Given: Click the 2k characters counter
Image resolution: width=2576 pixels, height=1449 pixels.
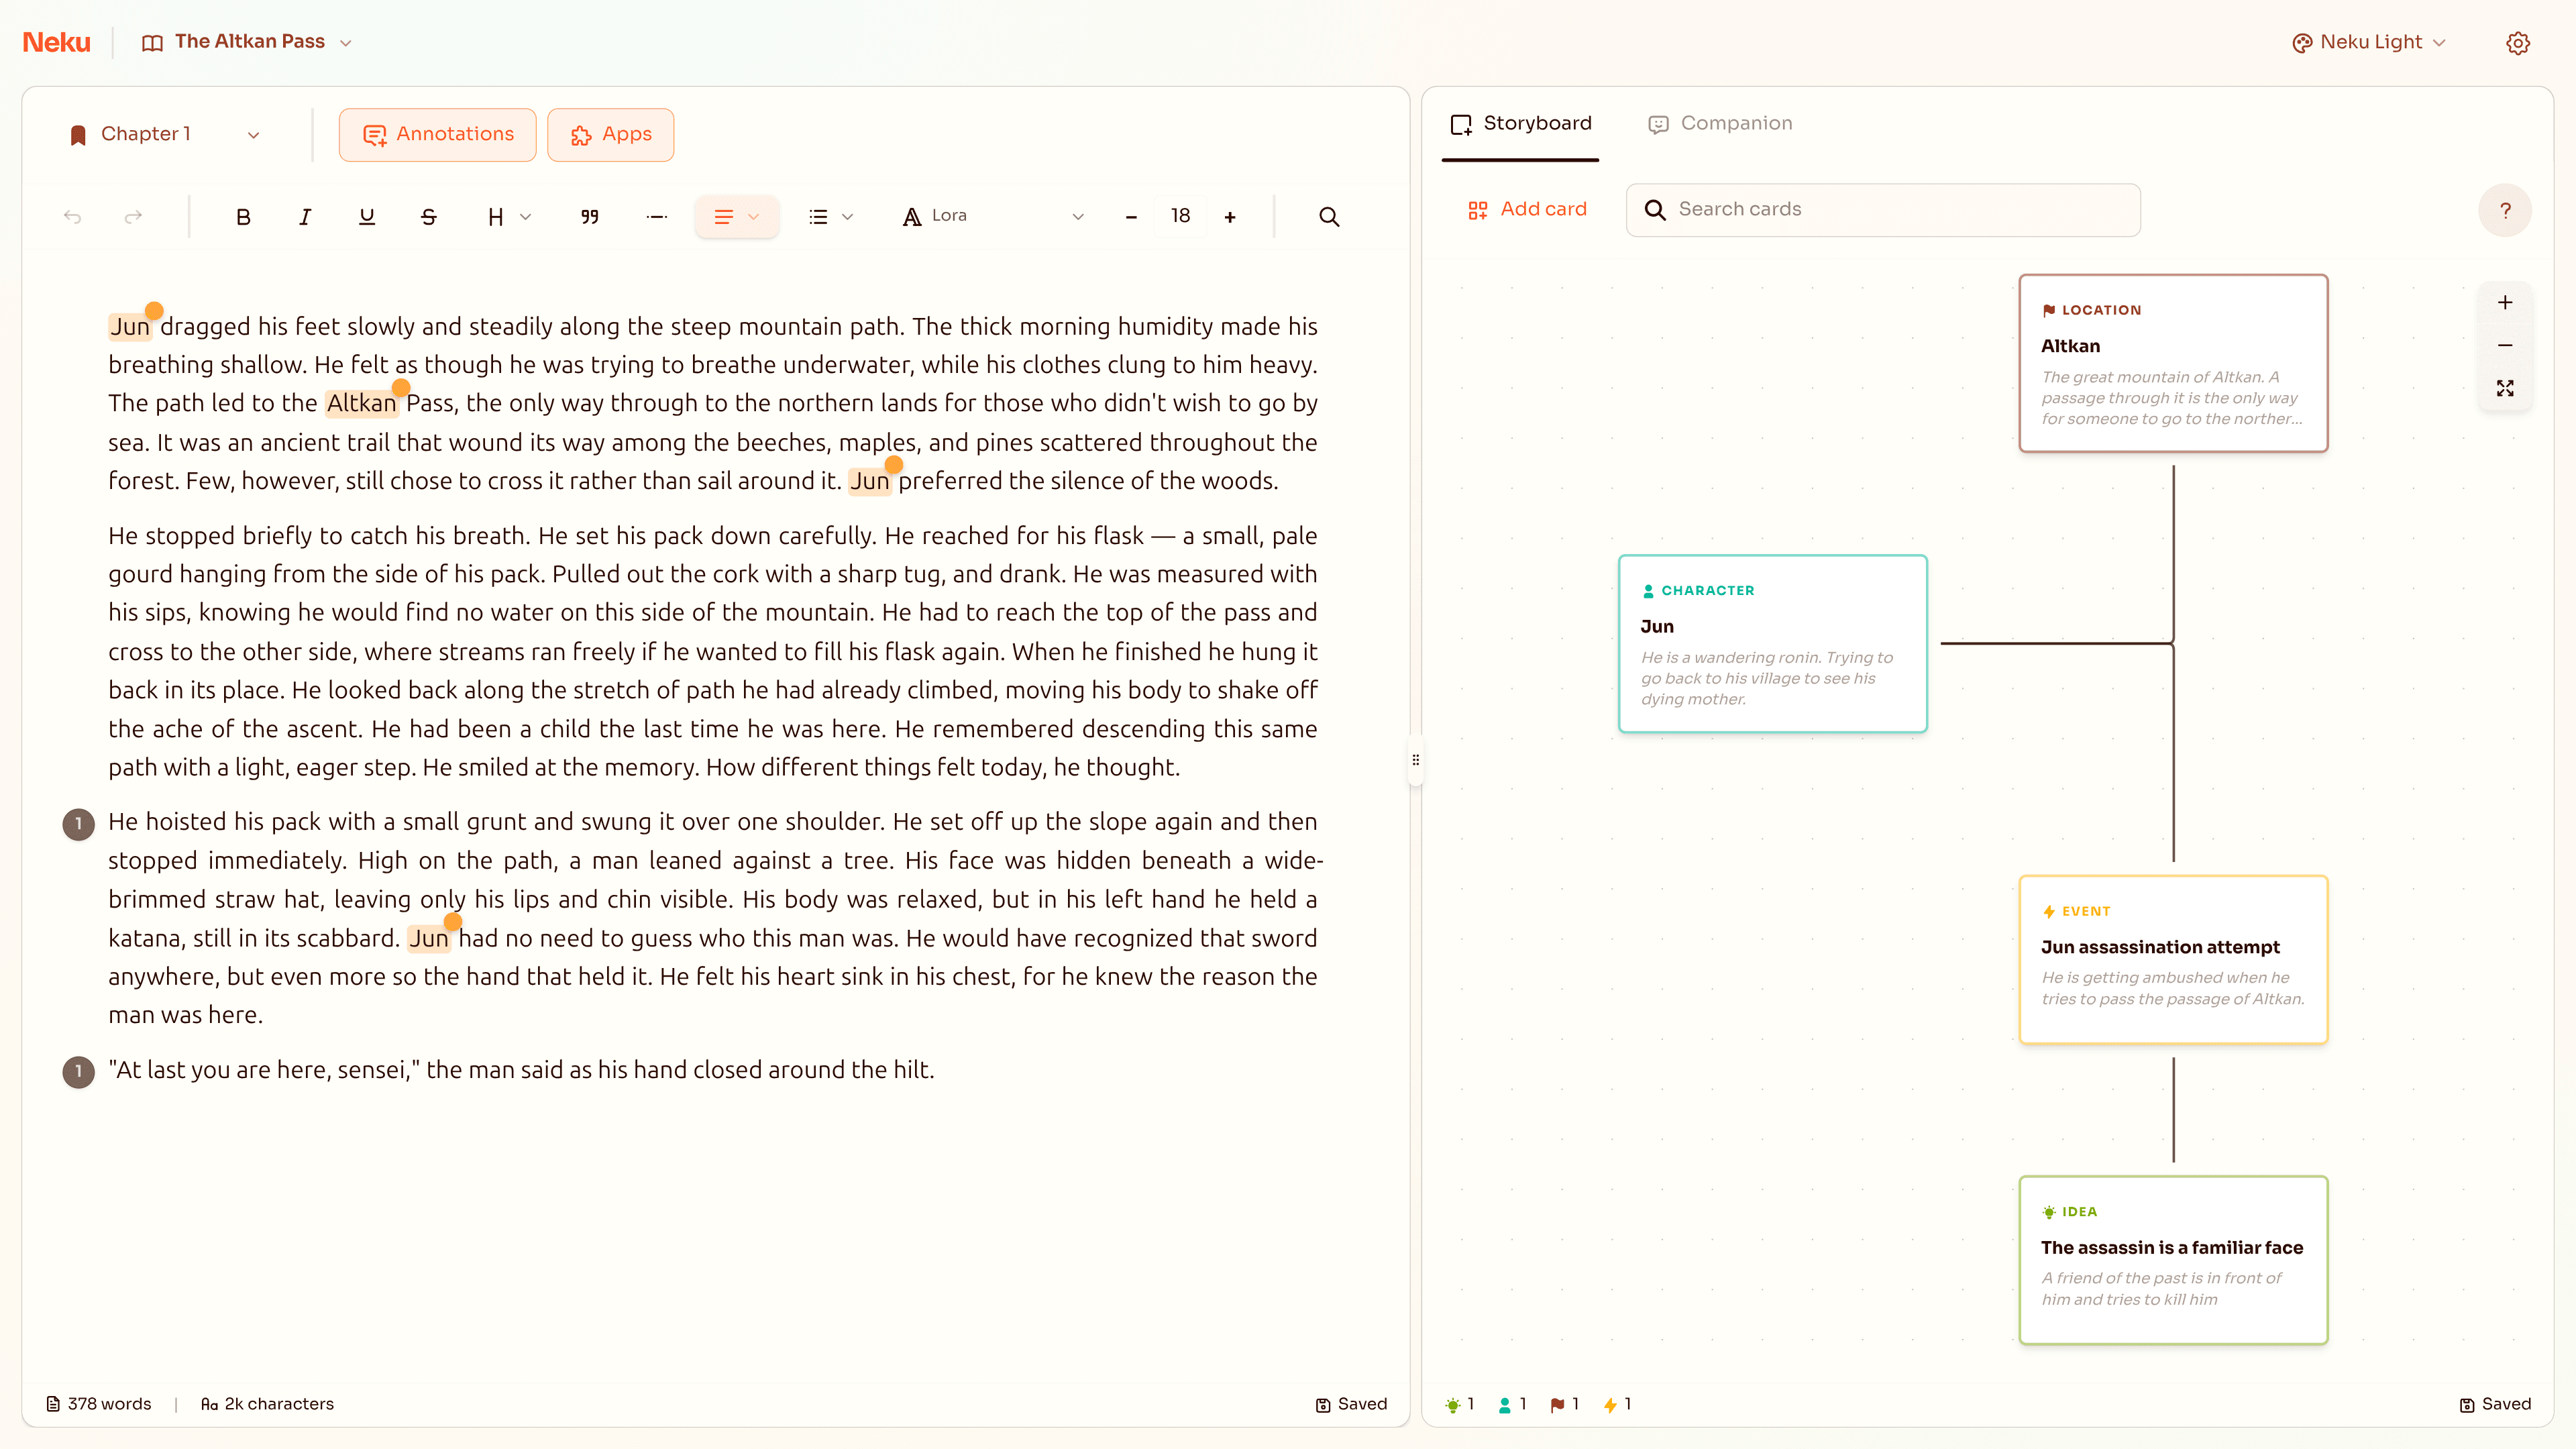Looking at the screenshot, I should coord(267,1404).
